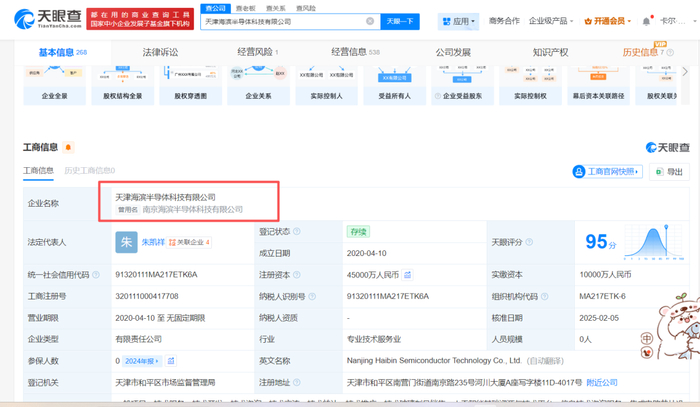Screen dimensions: 700x407
Task: Open the 法律诉讼 tab
Action: (161, 52)
